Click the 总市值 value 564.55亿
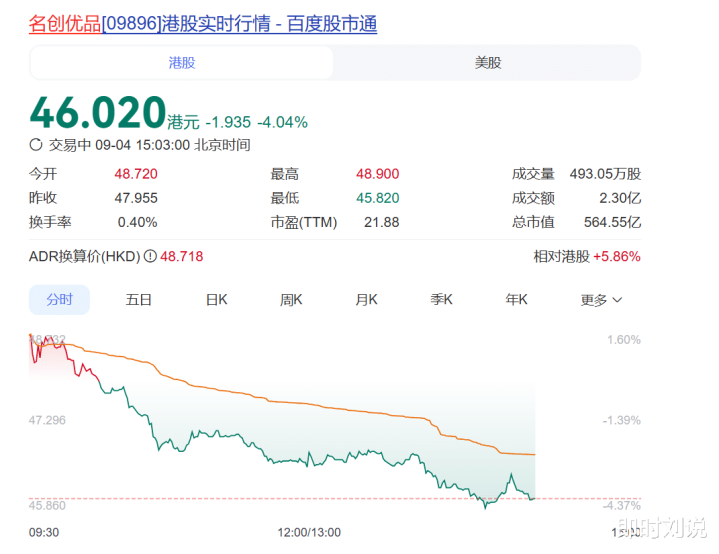 612,222
